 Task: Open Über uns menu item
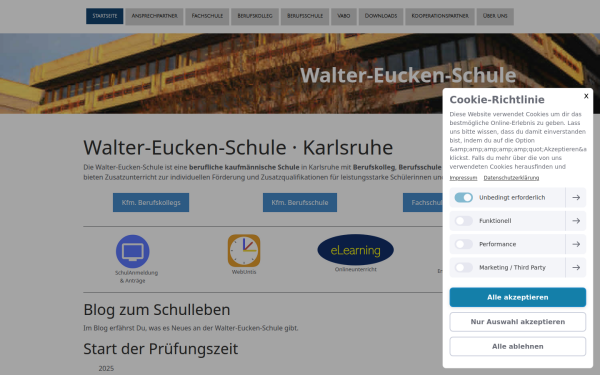(495, 16)
